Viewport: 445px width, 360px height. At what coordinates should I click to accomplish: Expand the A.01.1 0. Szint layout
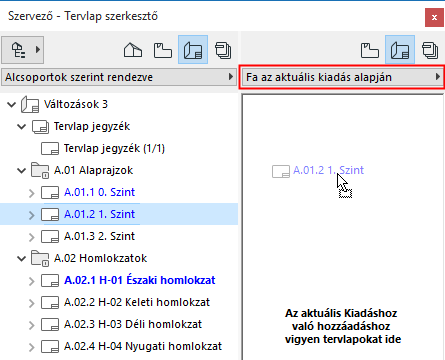[x=32, y=193]
